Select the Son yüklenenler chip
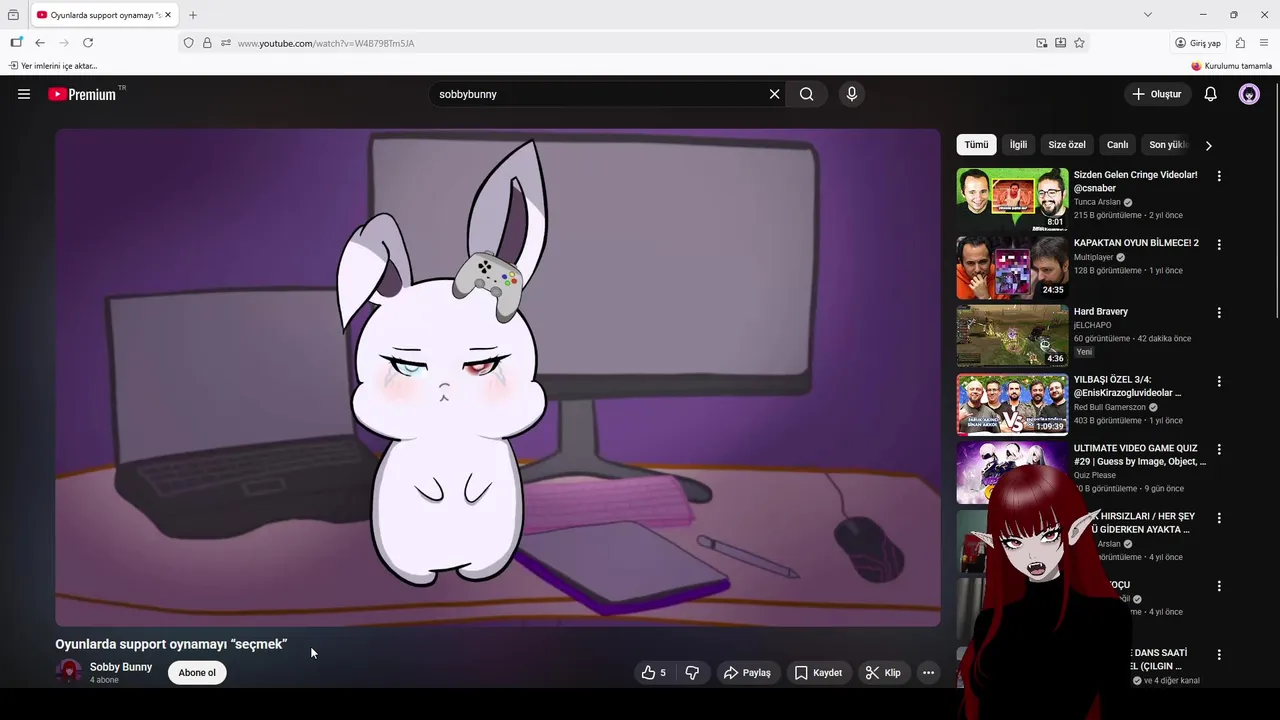This screenshot has width=1280, height=720. 1168,145
